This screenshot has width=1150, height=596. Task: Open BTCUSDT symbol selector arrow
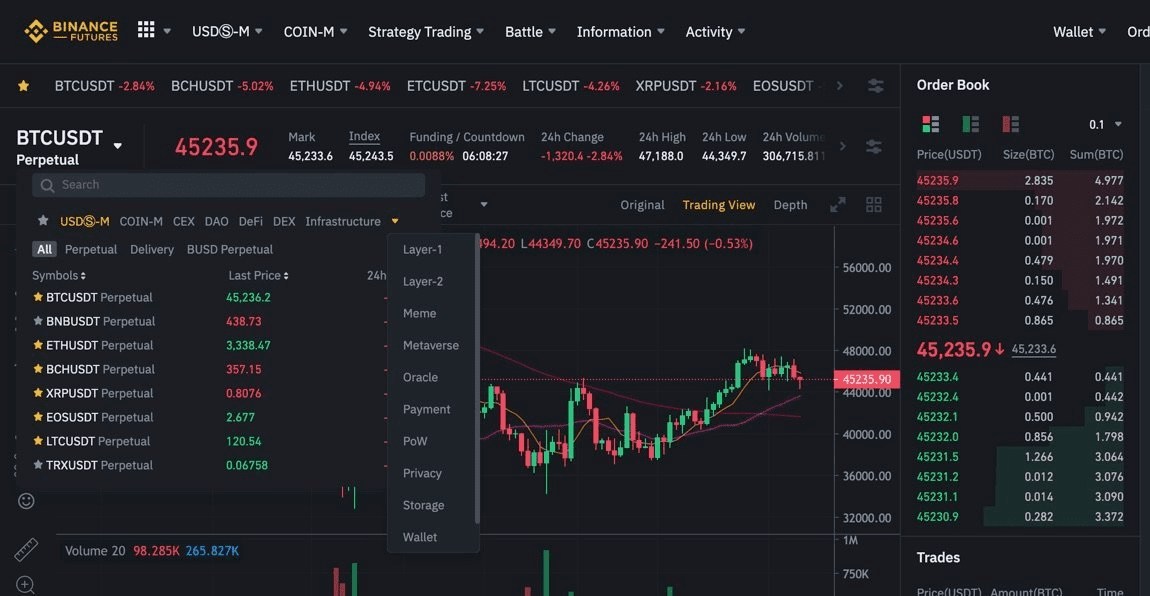[117, 146]
